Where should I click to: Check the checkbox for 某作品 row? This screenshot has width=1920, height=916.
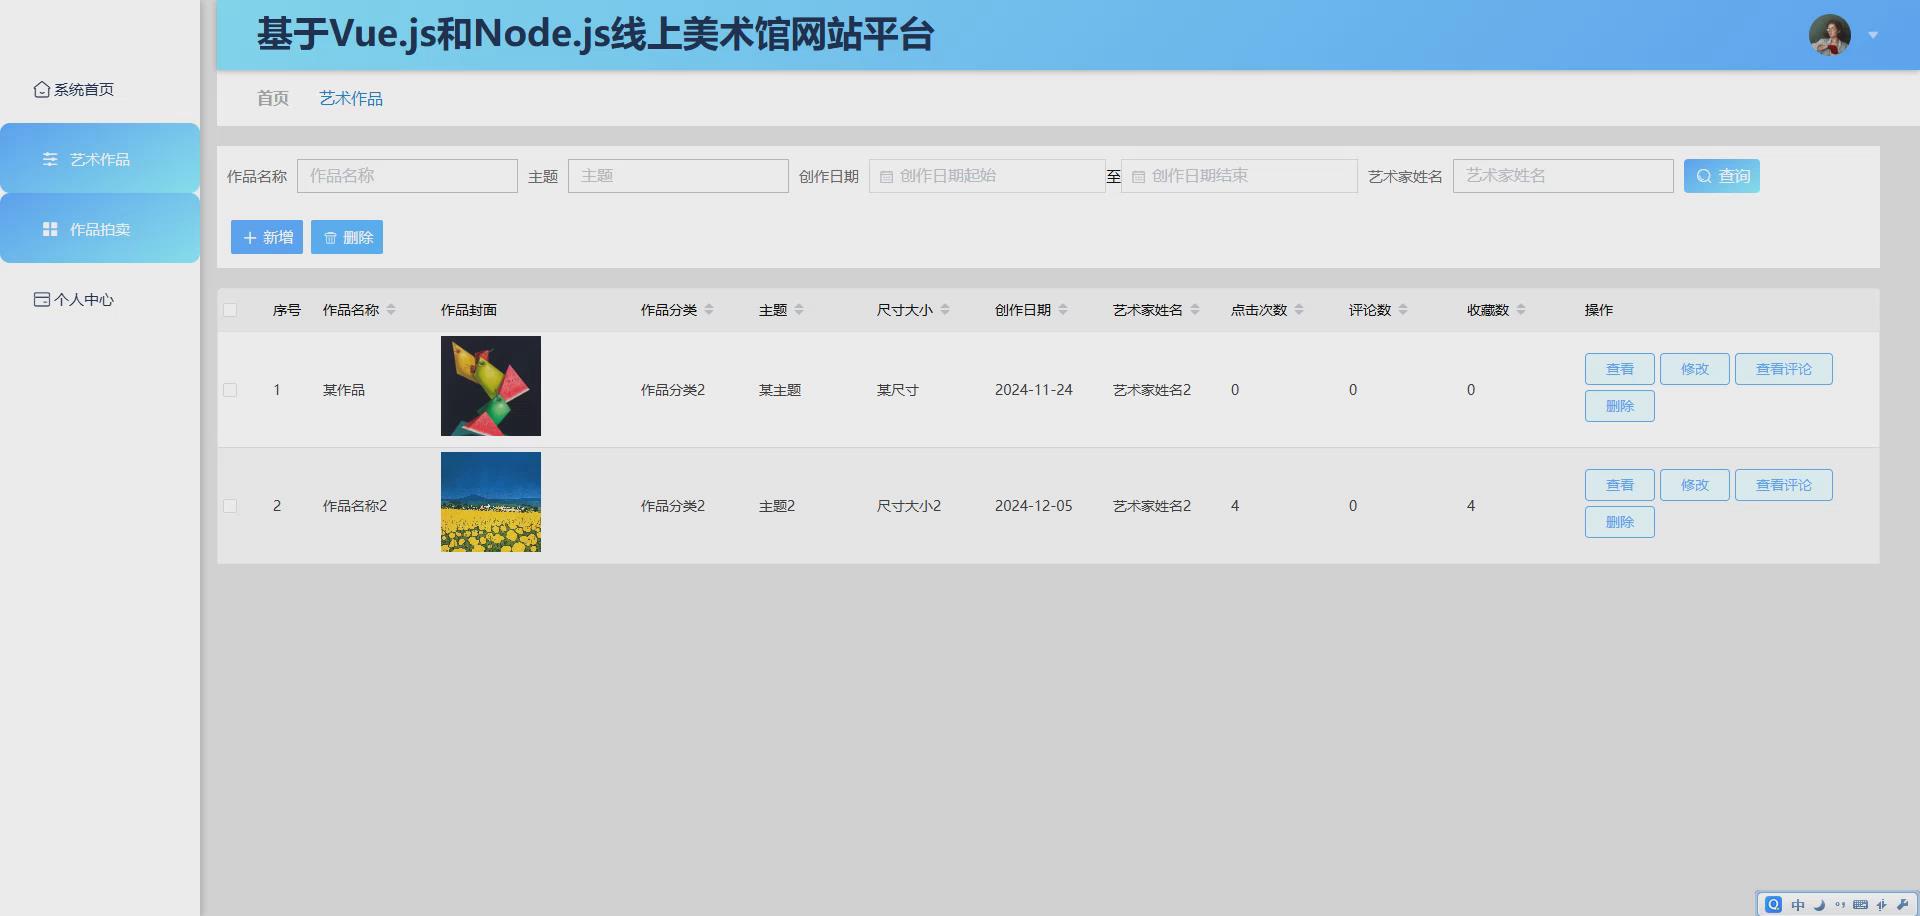click(230, 390)
